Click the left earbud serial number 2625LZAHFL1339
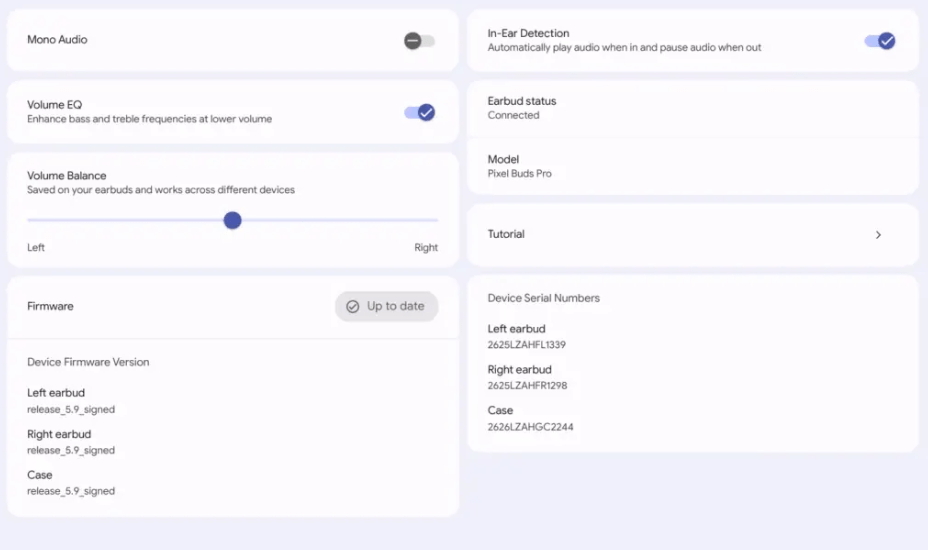This screenshot has width=928, height=550. pyautogui.click(x=527, y=345)
